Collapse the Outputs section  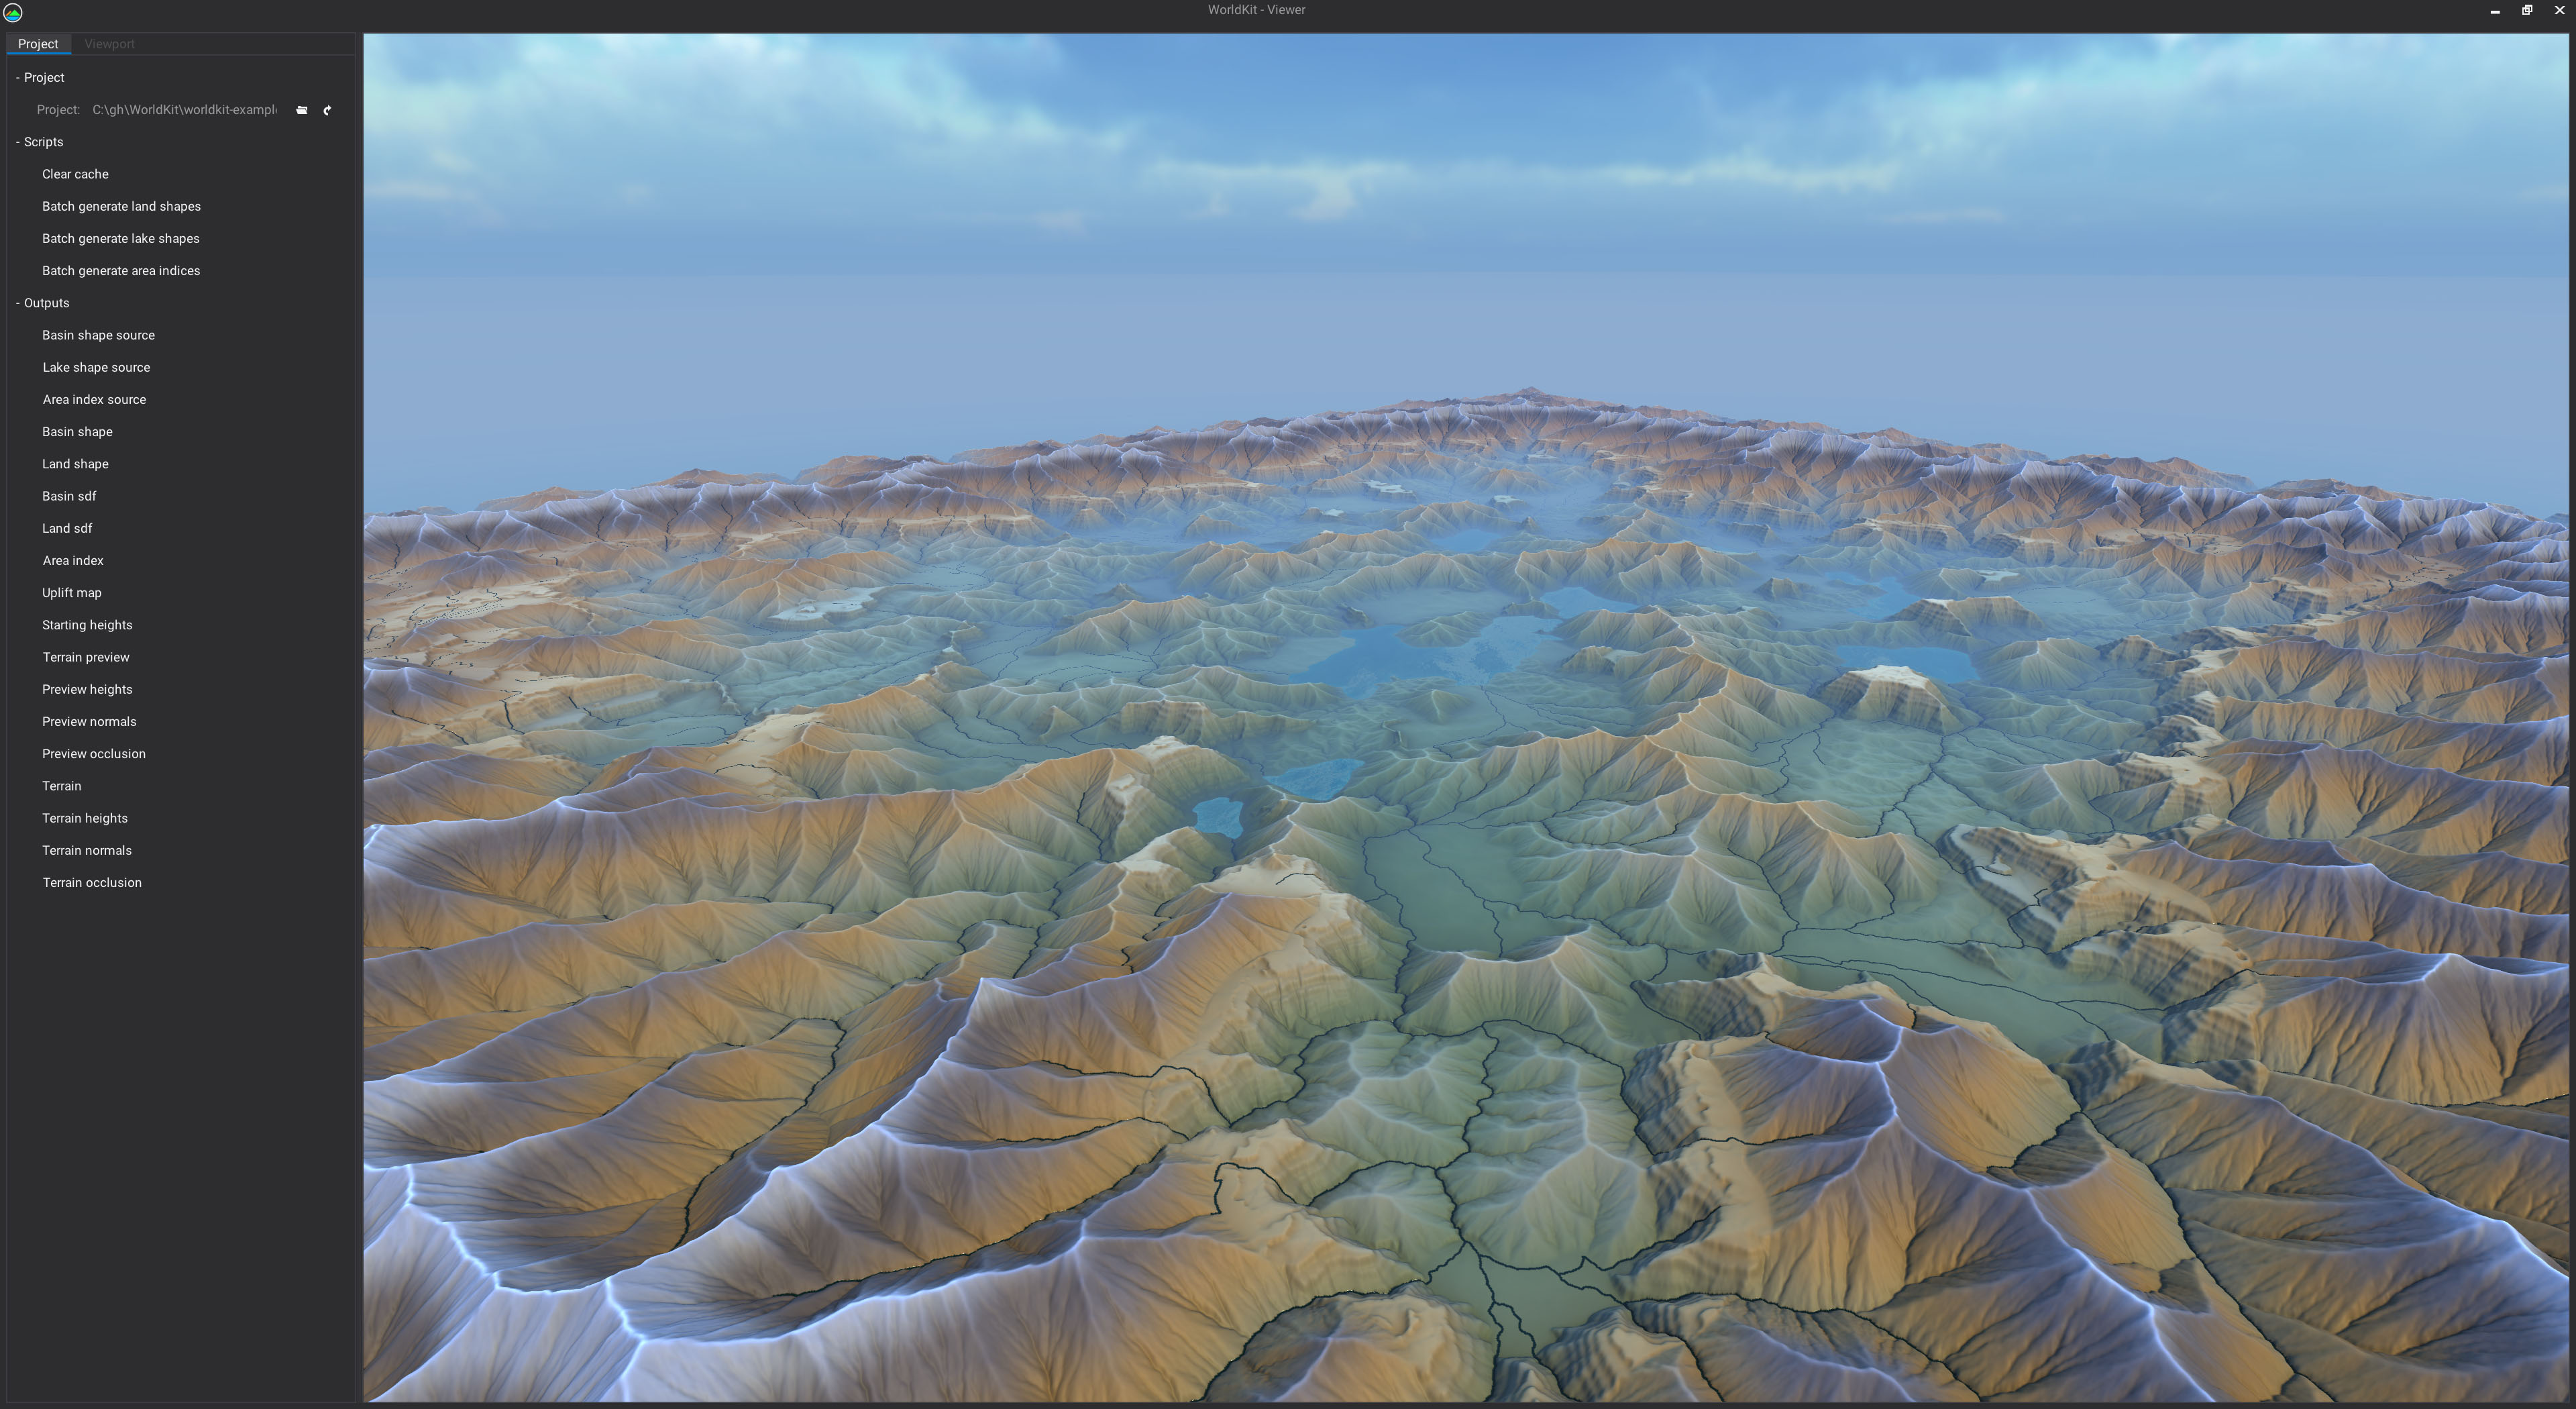coord(18,303)
